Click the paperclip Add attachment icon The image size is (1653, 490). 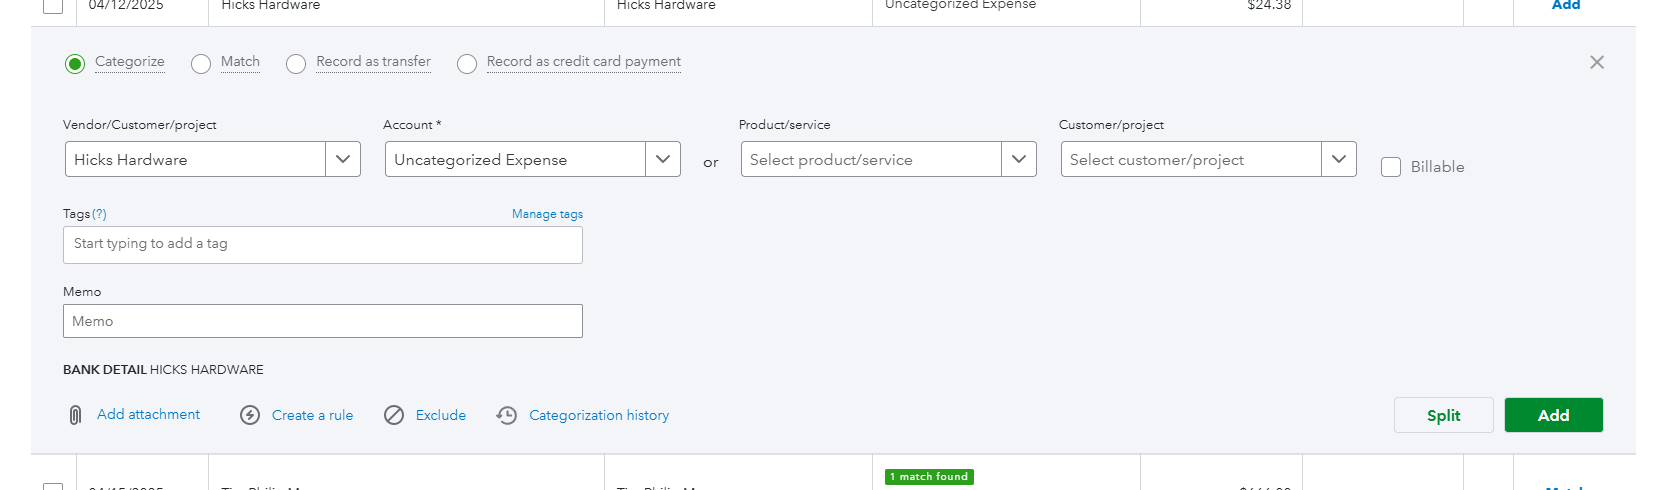[75, 415]
